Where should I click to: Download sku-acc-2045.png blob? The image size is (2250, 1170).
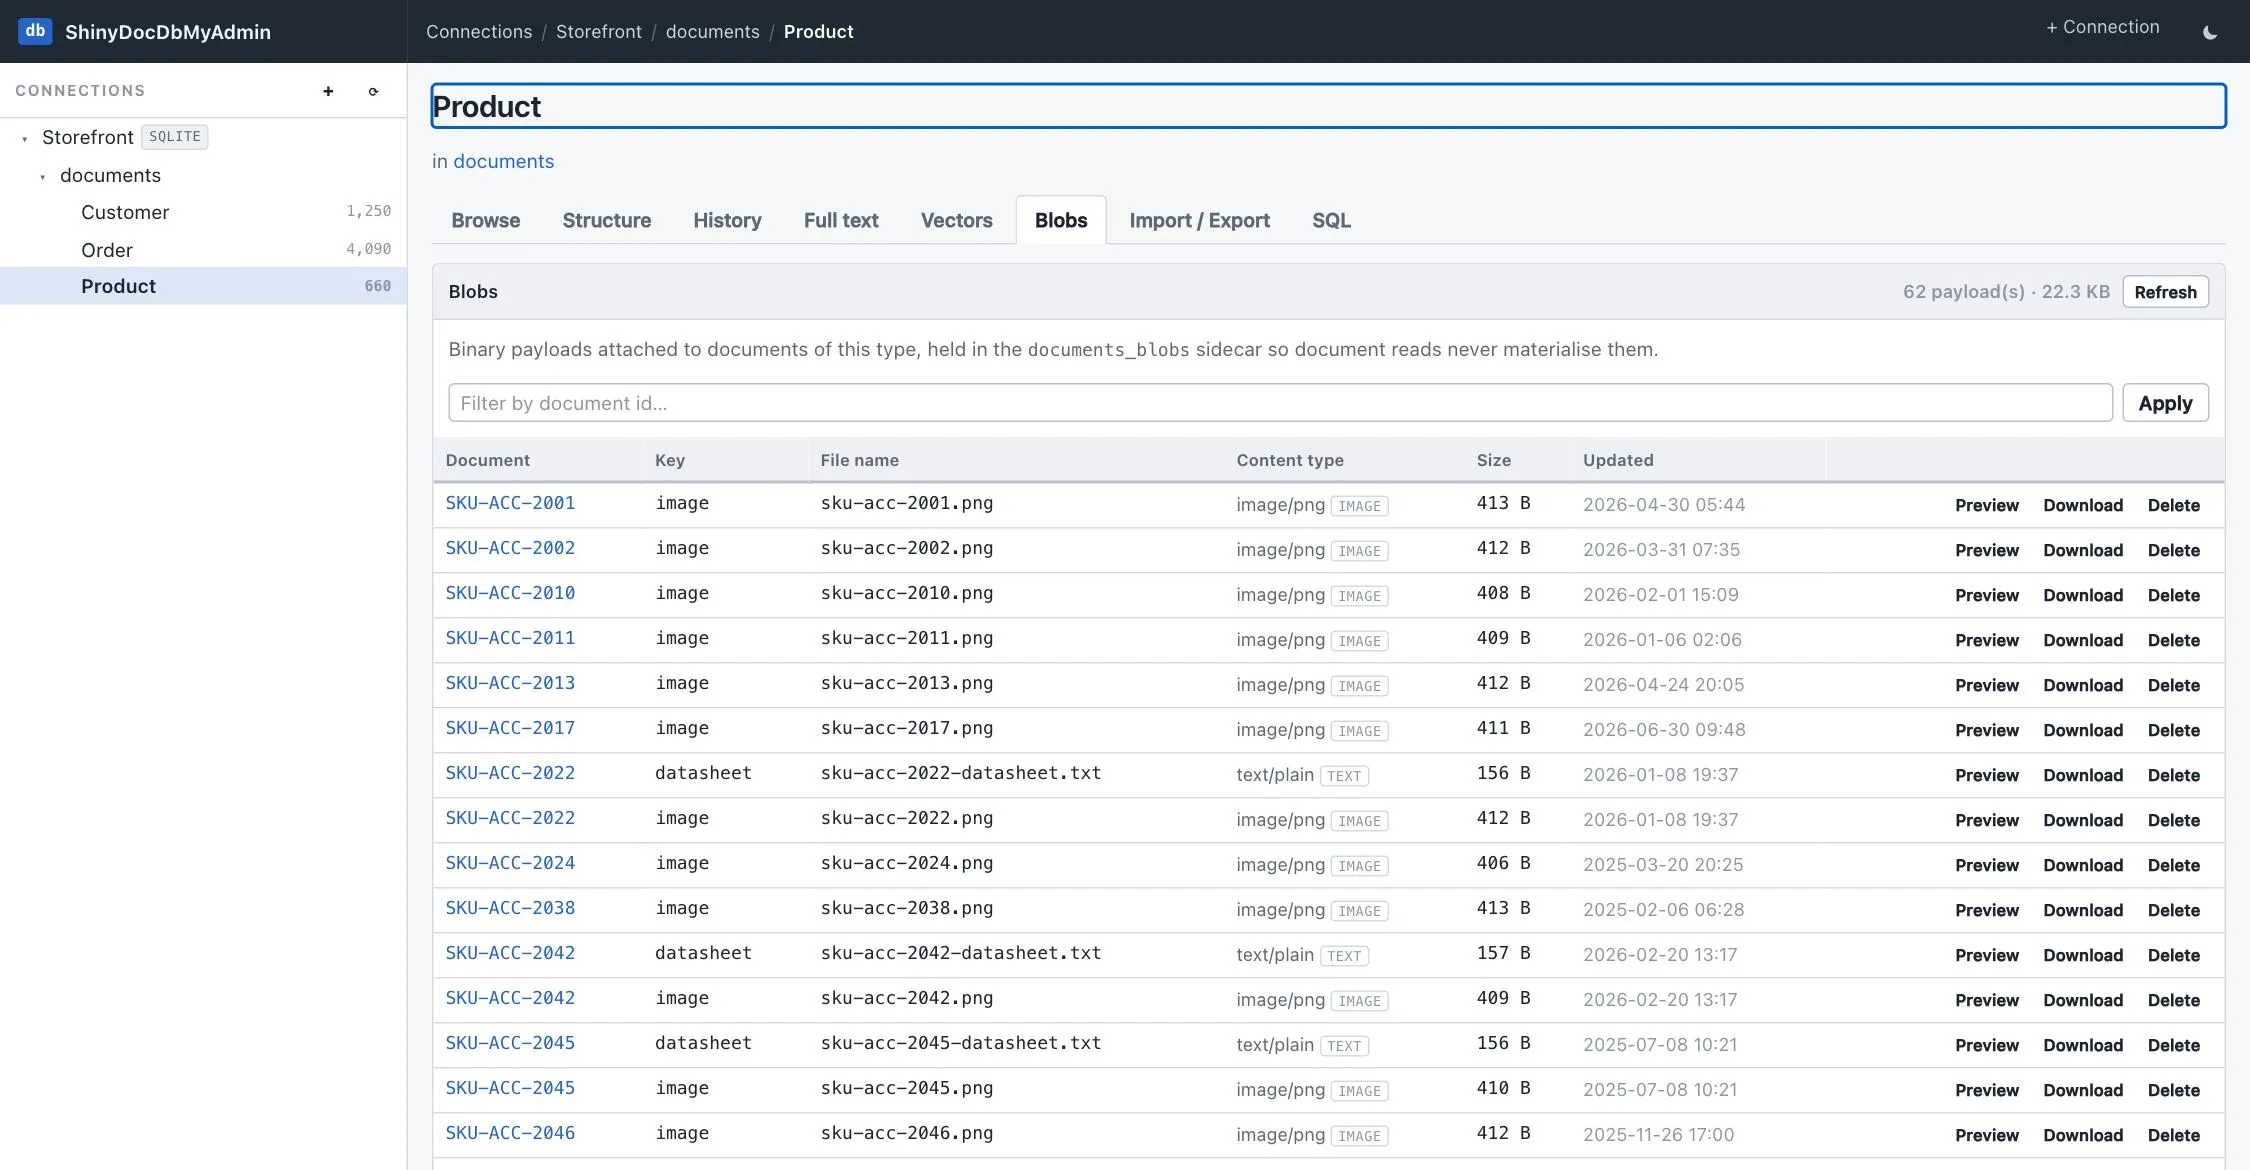click(x=2082, y=1091)
